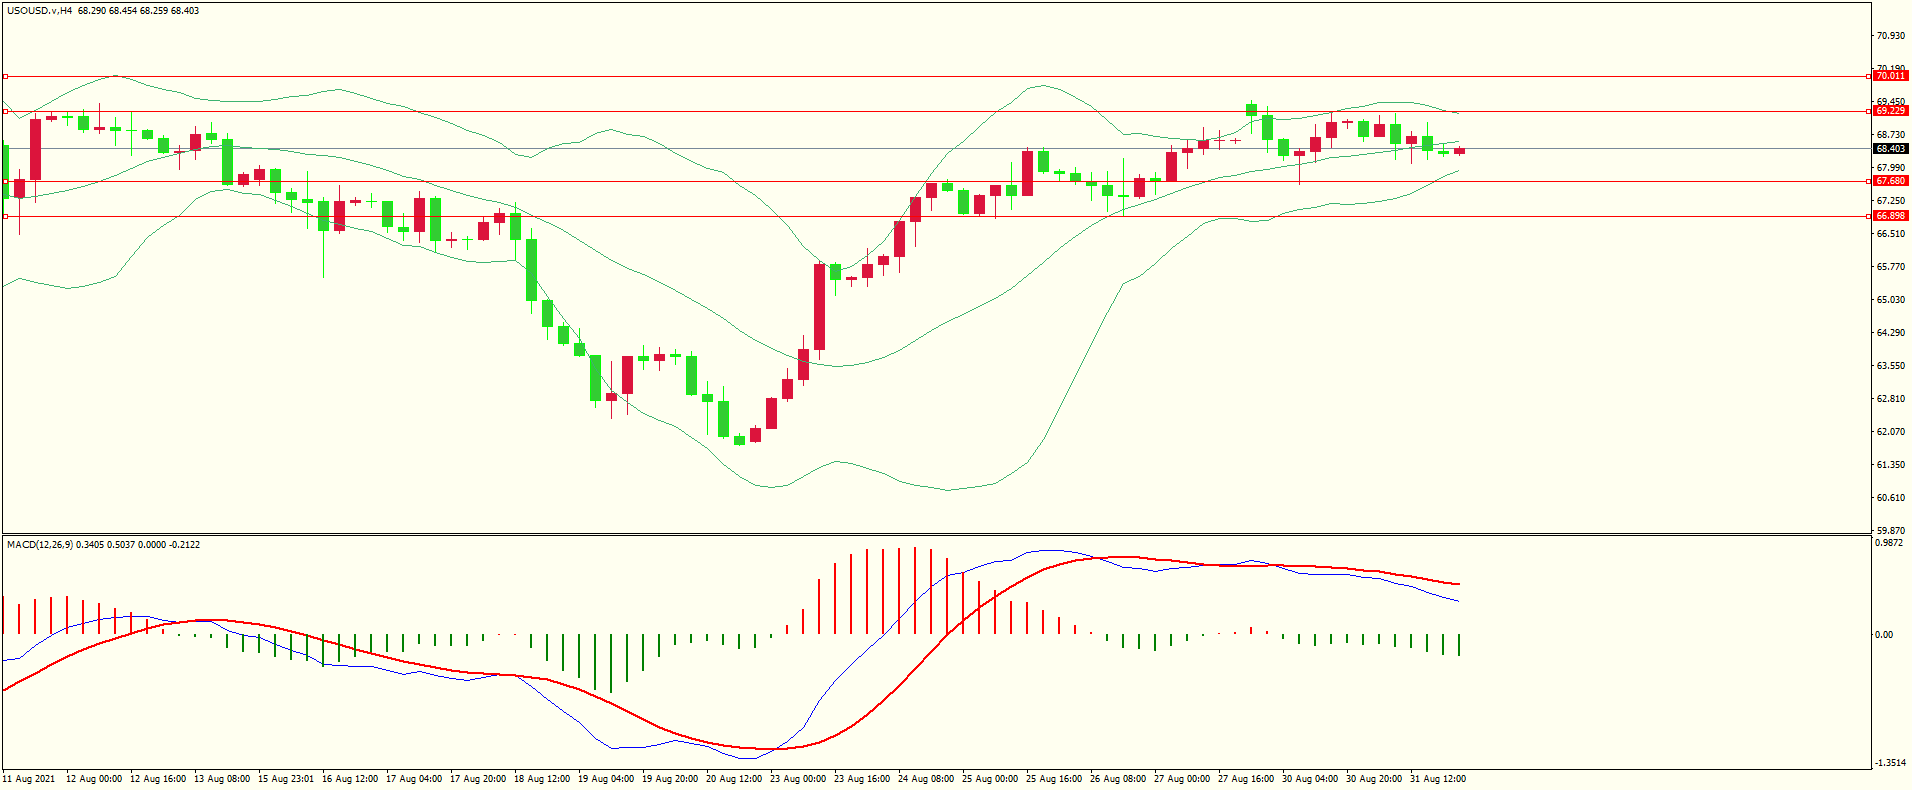Viewport: 1912px width, 790px height.
Task: Click the 30 Aug 20:00 time label
Action: coord(1374,779)
